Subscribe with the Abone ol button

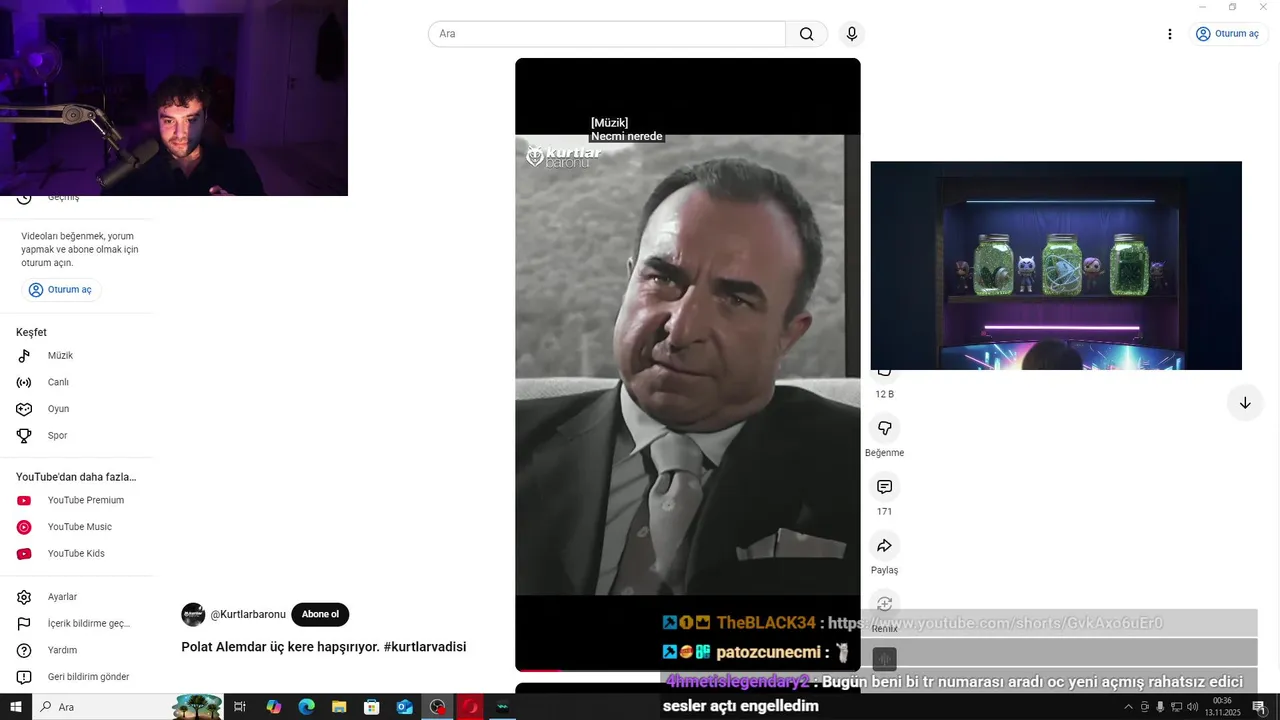click(320, 615)
